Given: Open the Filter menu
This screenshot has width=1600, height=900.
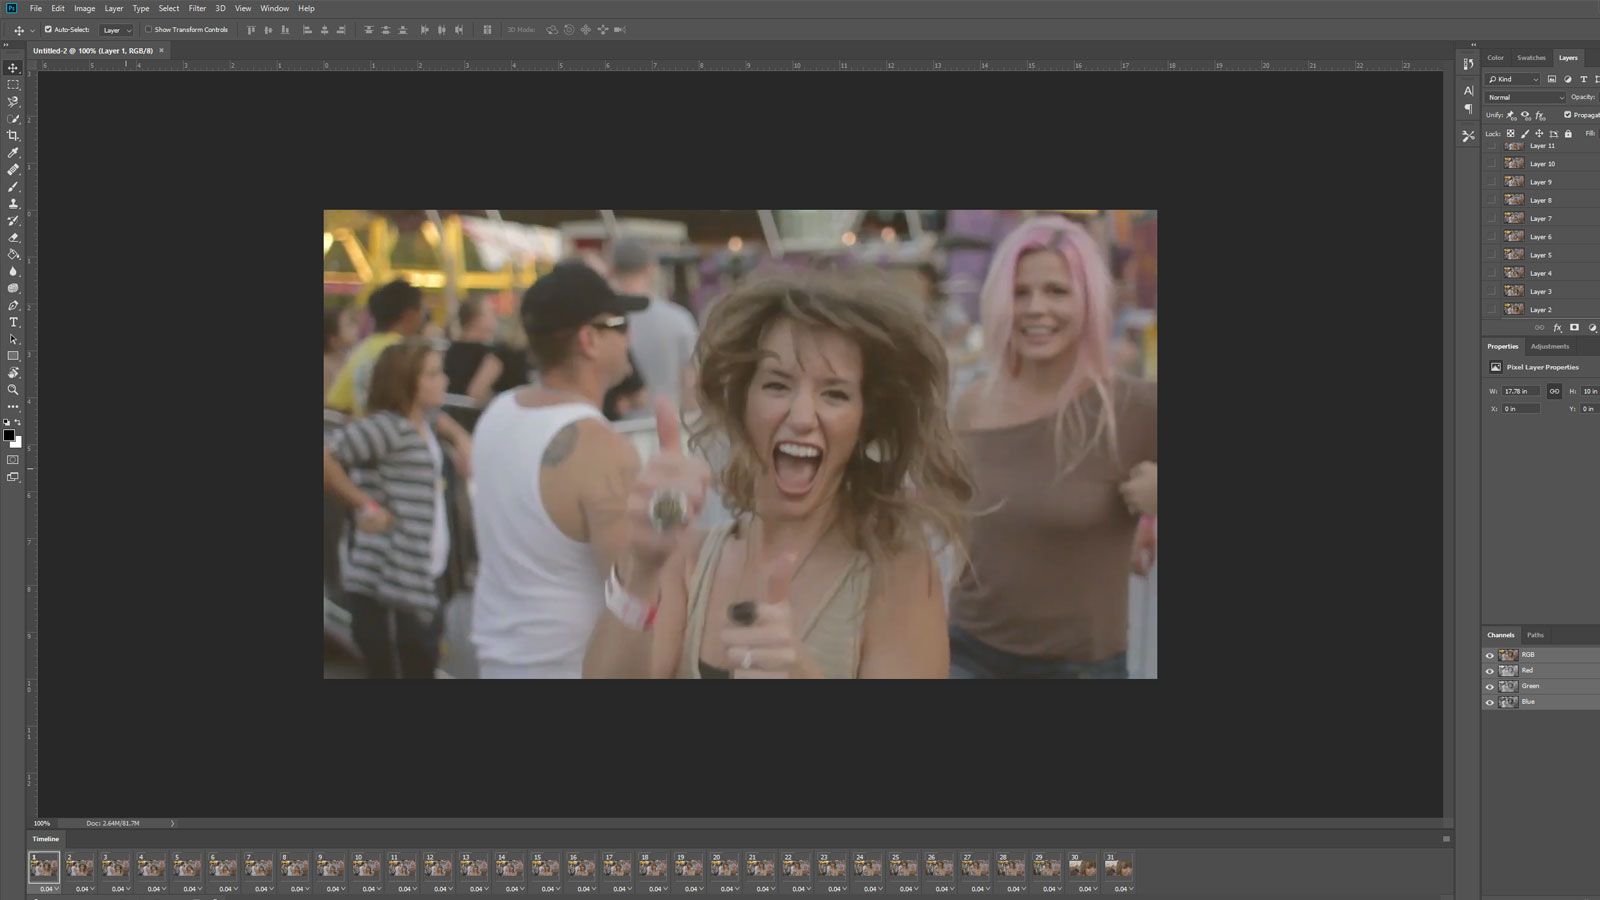Looking at the screenshot, I should pos(197,8).
